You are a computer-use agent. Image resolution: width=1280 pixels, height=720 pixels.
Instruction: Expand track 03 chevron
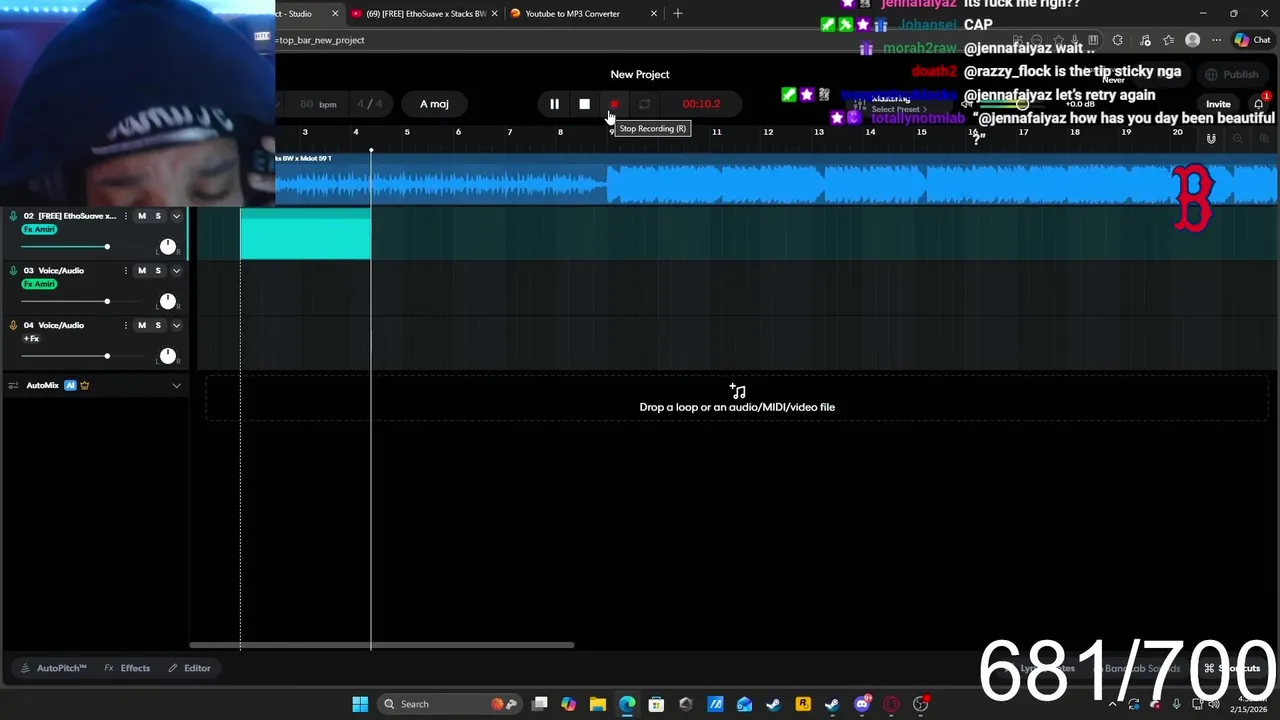tap(177, 271)
